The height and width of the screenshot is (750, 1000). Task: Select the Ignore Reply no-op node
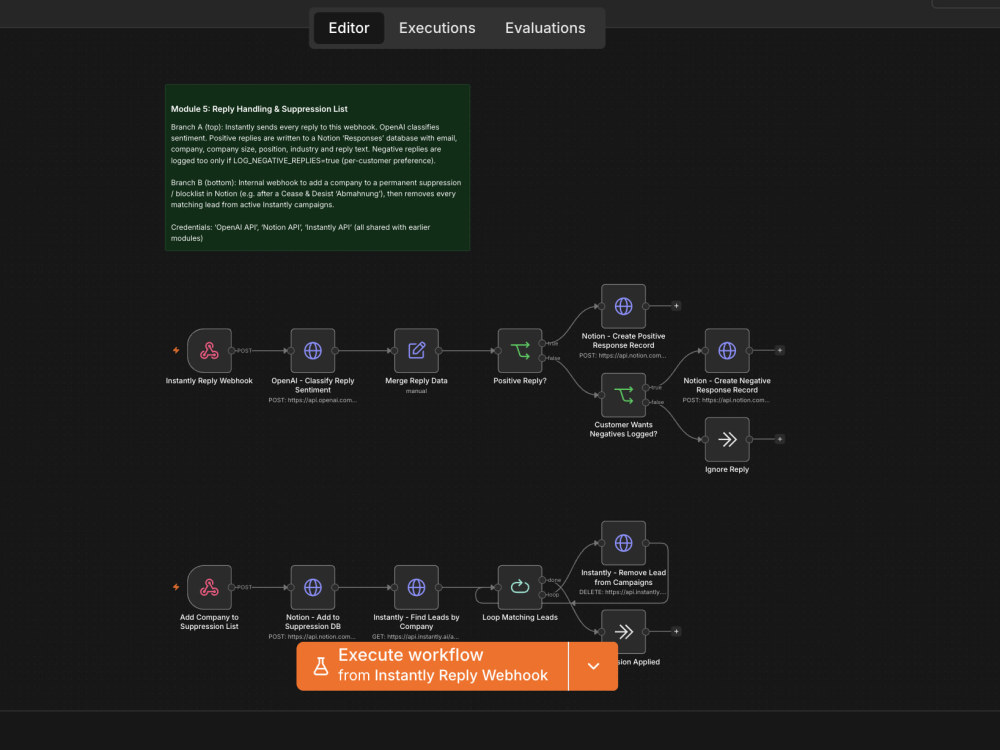pyautogui.click(x=727, y=439)
